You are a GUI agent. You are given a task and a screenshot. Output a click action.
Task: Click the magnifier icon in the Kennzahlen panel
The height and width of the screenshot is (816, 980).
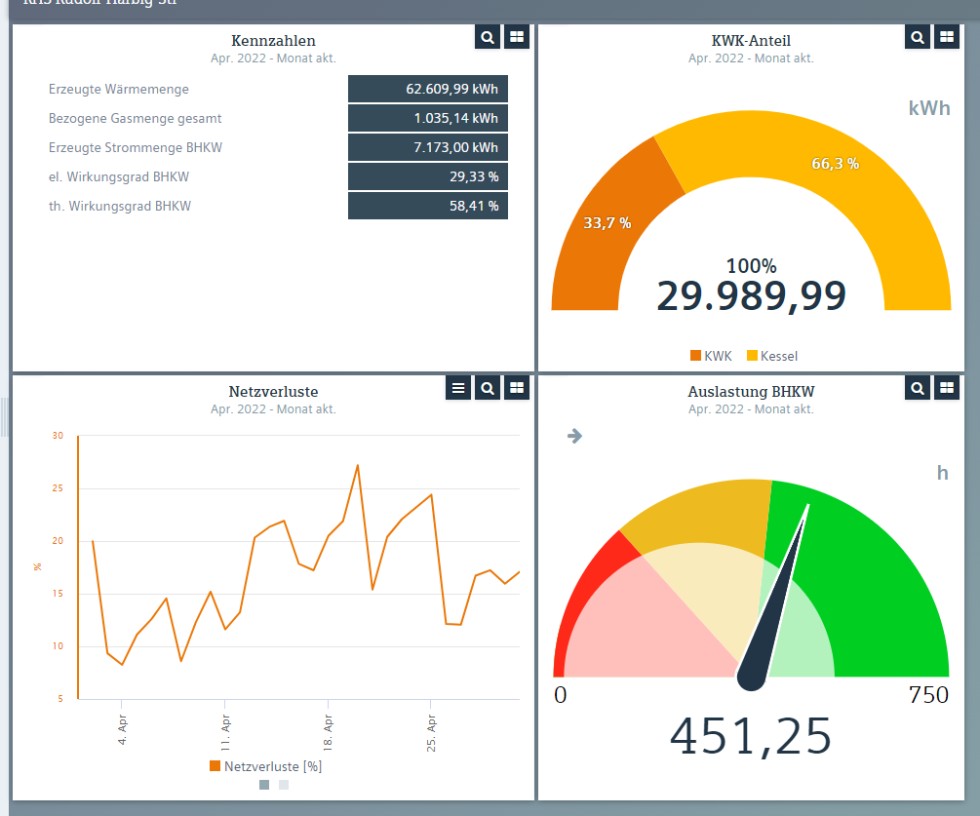coord(487,37)
